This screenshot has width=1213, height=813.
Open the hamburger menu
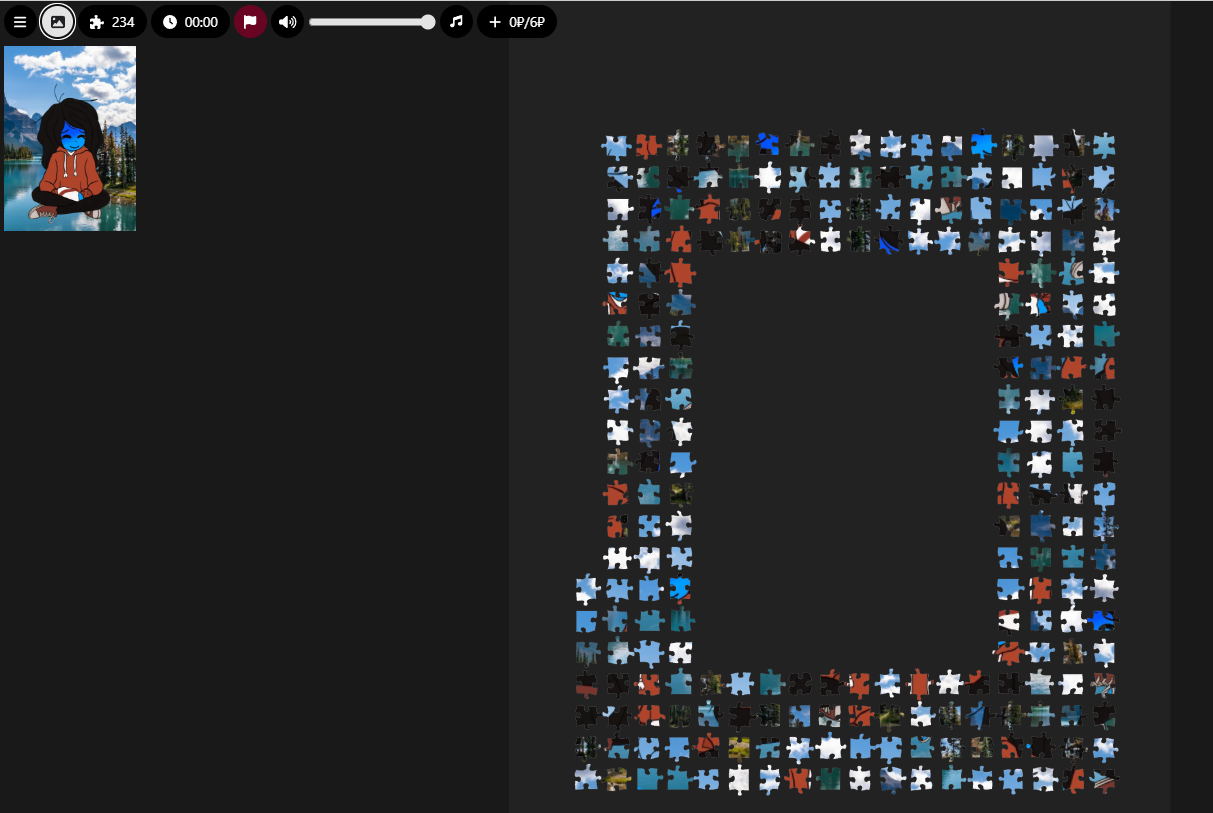[x=20, y=22]
